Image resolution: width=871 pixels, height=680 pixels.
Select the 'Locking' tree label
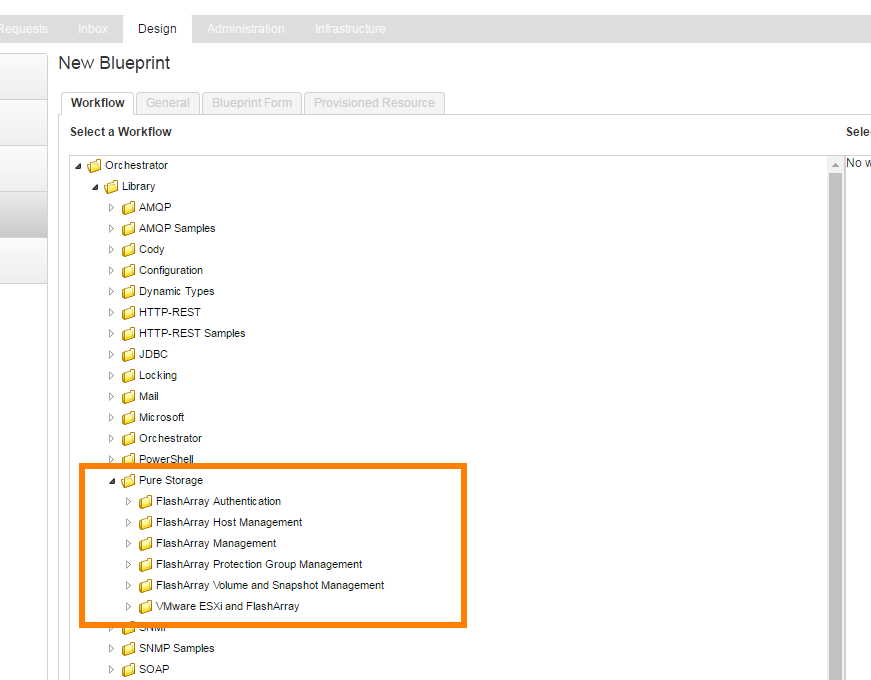tap(158, 376)
